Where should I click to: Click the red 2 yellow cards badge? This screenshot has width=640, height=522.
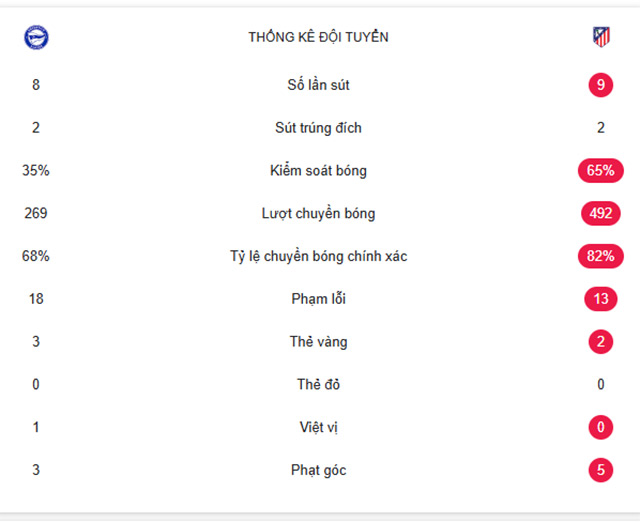click(x=600, y=342)
